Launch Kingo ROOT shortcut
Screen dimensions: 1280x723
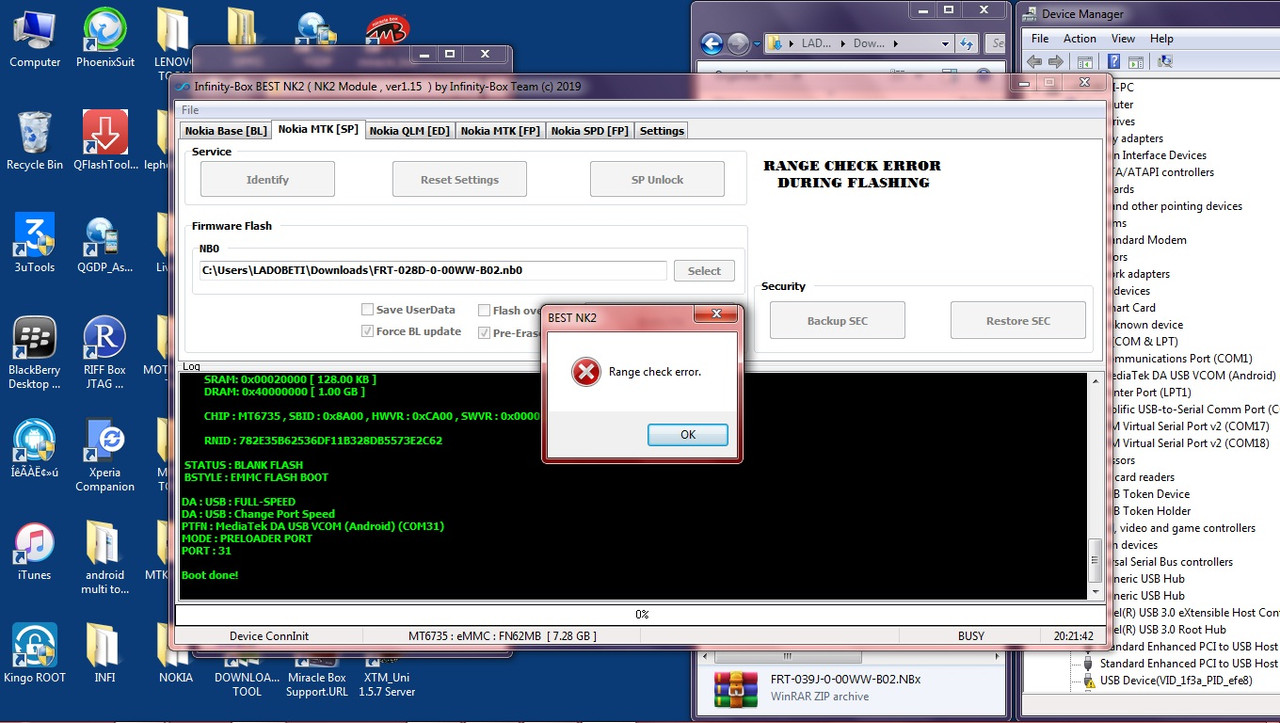coord(34,653)
